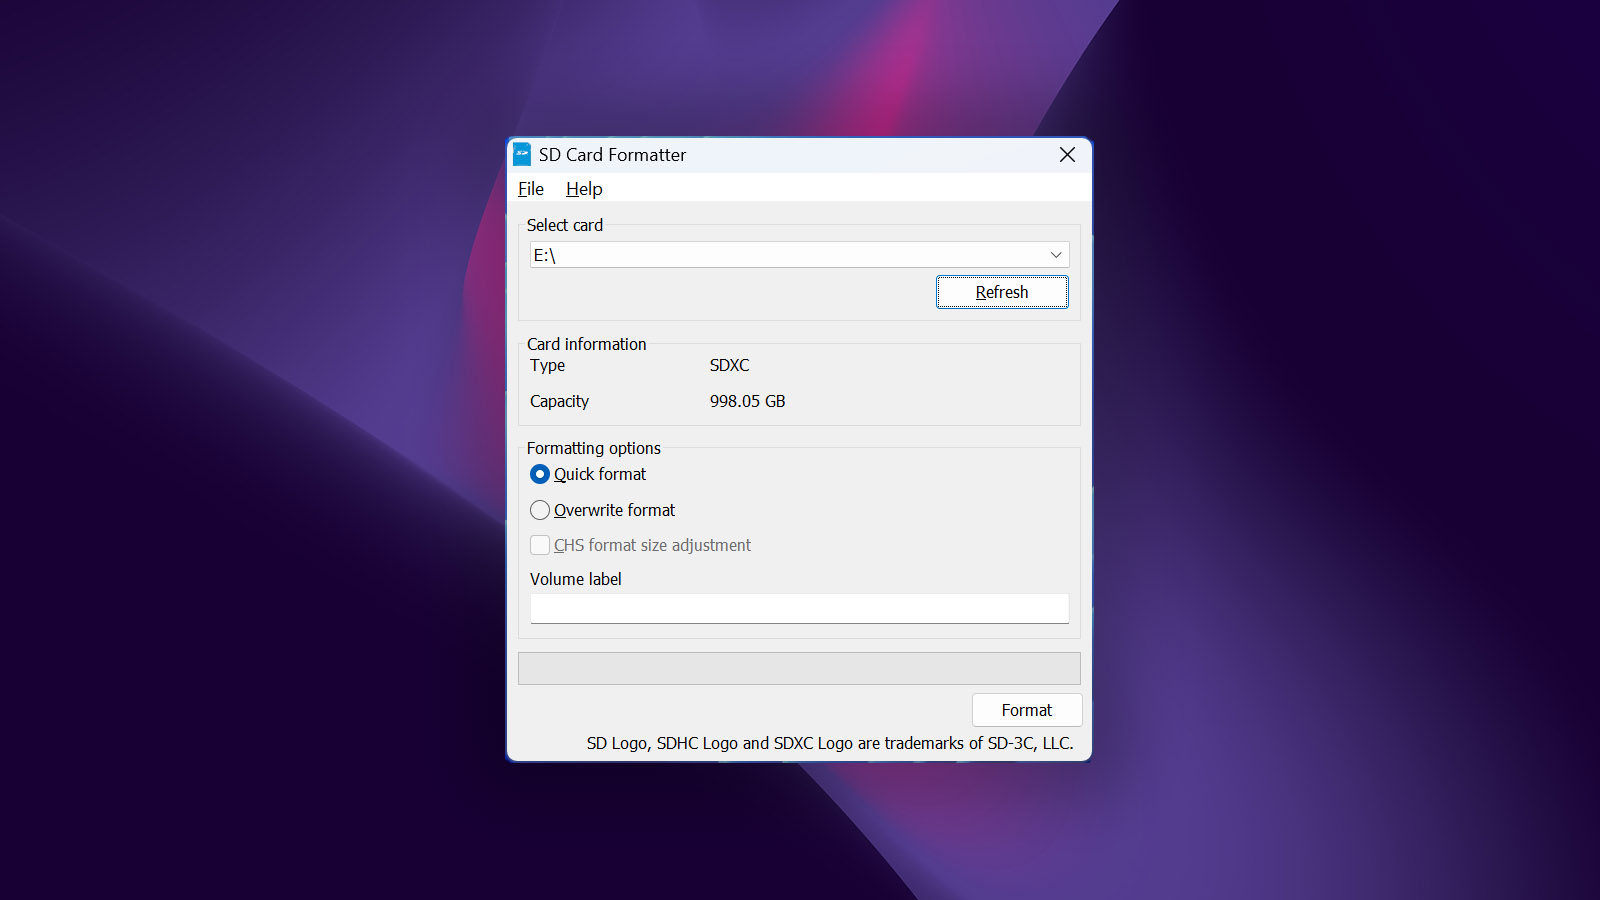
Task: Select the Overwrite format option
Action: pos(603,510)
